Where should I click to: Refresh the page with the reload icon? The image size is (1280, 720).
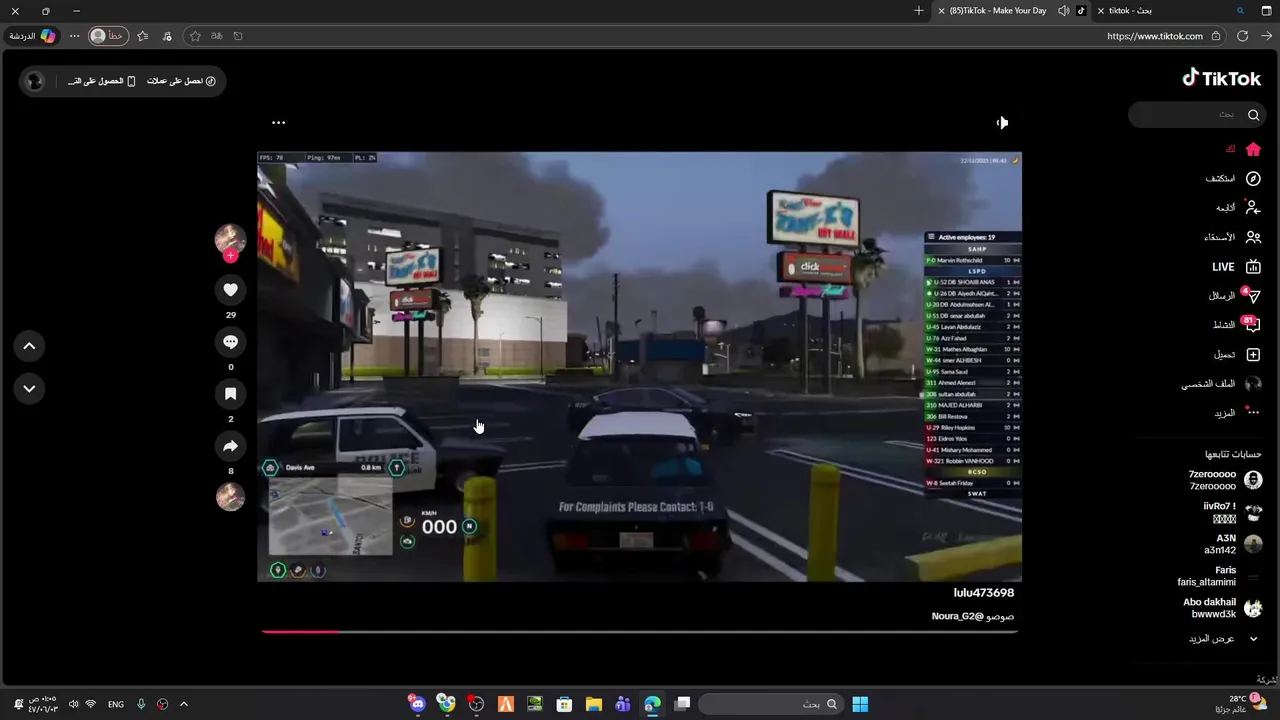(1242, 36)
